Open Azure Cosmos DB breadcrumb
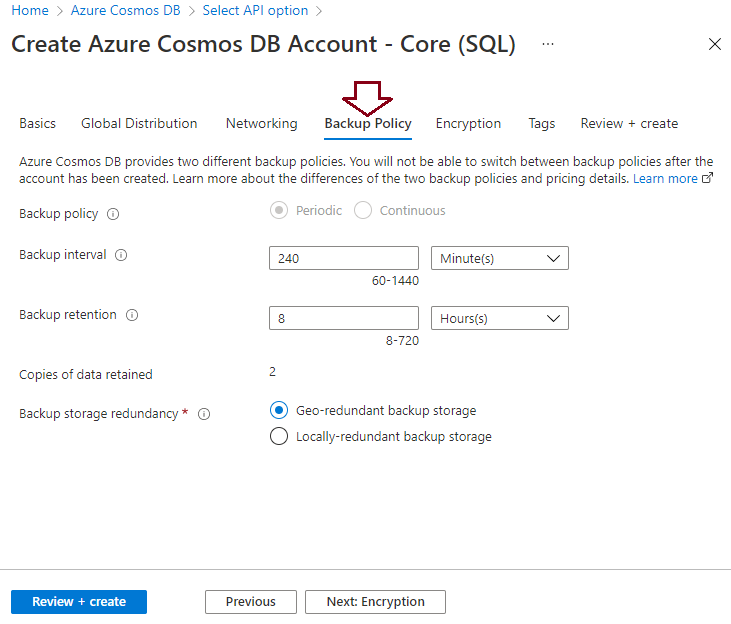This screenshot has width=731, height=624. pyautogui.click(x=125, y=10)
